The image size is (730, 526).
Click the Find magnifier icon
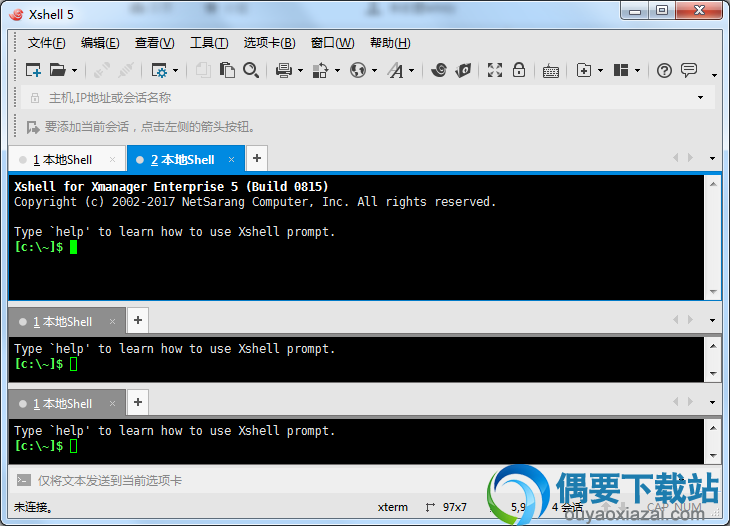point(251,70)
